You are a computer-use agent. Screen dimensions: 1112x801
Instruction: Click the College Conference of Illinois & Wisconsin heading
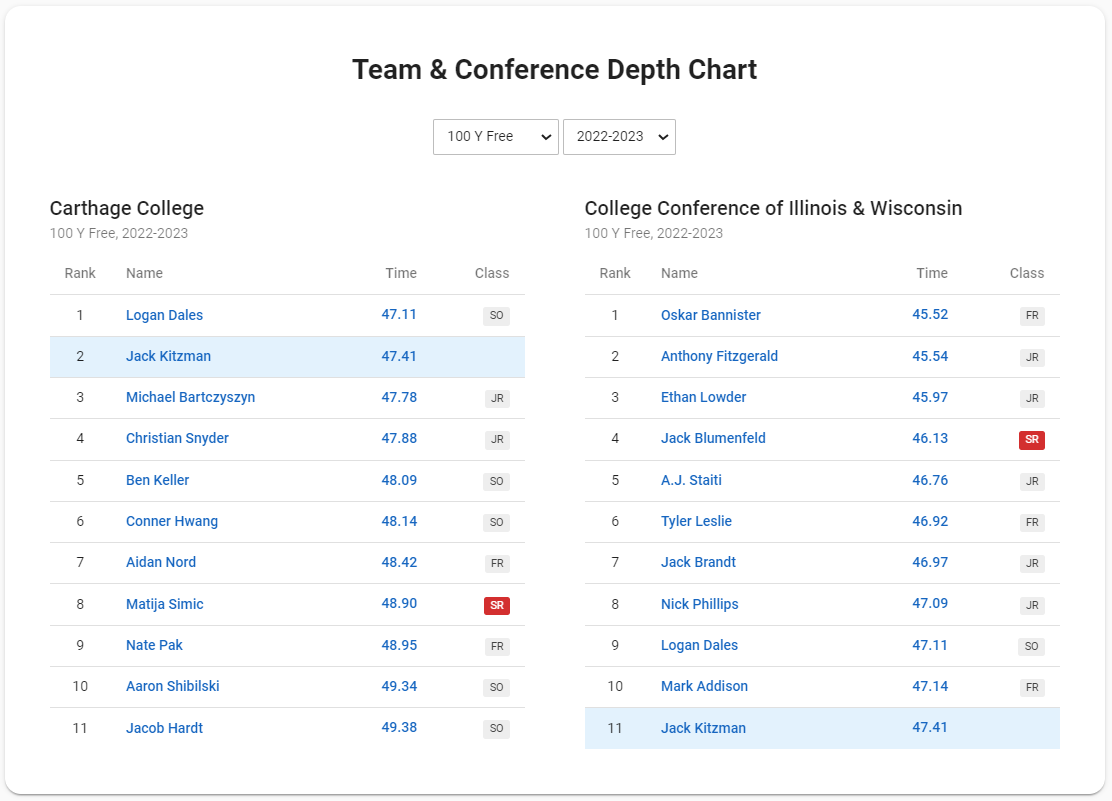pos(773,209)
